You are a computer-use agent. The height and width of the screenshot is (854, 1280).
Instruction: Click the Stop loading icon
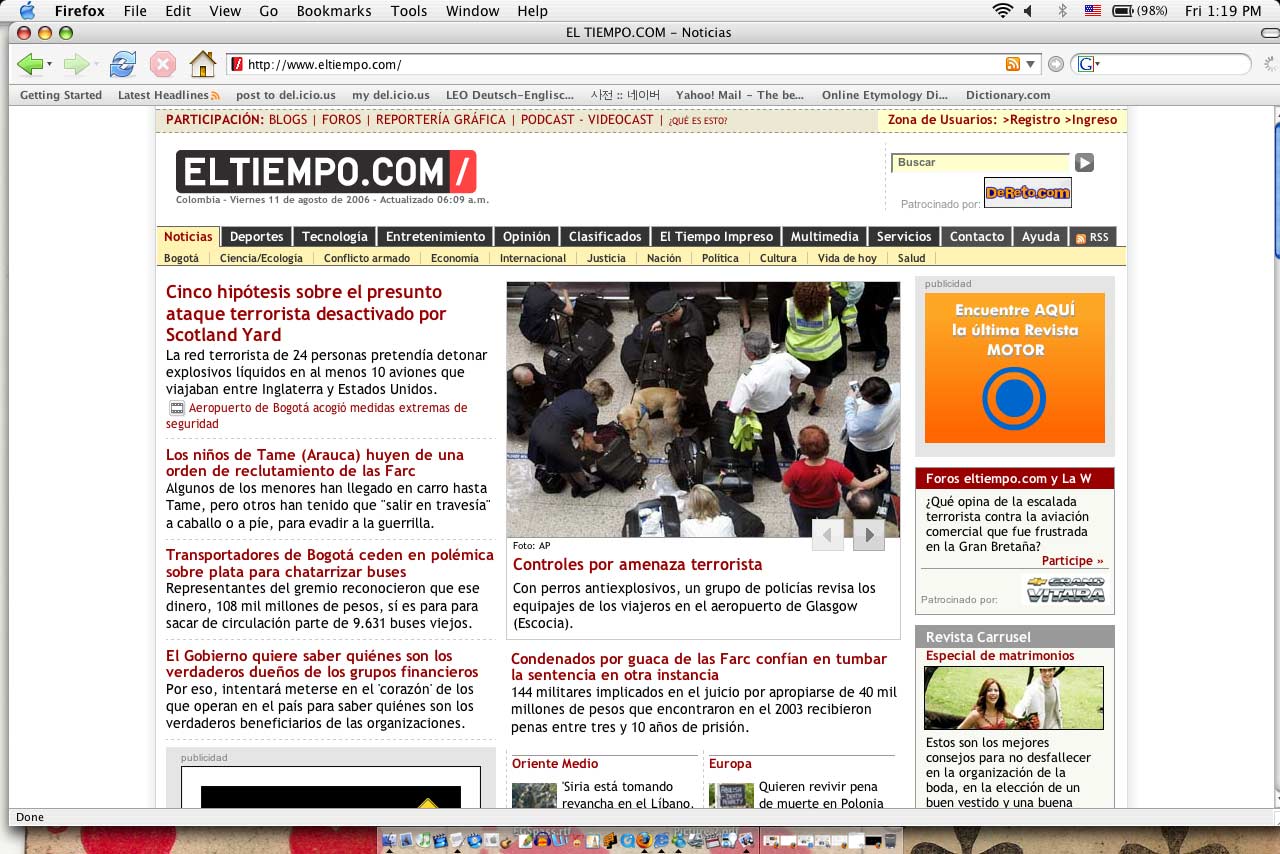[162, 63]
